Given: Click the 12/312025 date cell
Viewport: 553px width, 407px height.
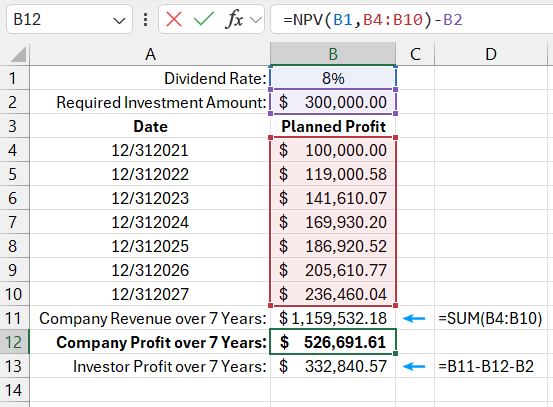Looking at the screenshot, I should tap(150, 246).
